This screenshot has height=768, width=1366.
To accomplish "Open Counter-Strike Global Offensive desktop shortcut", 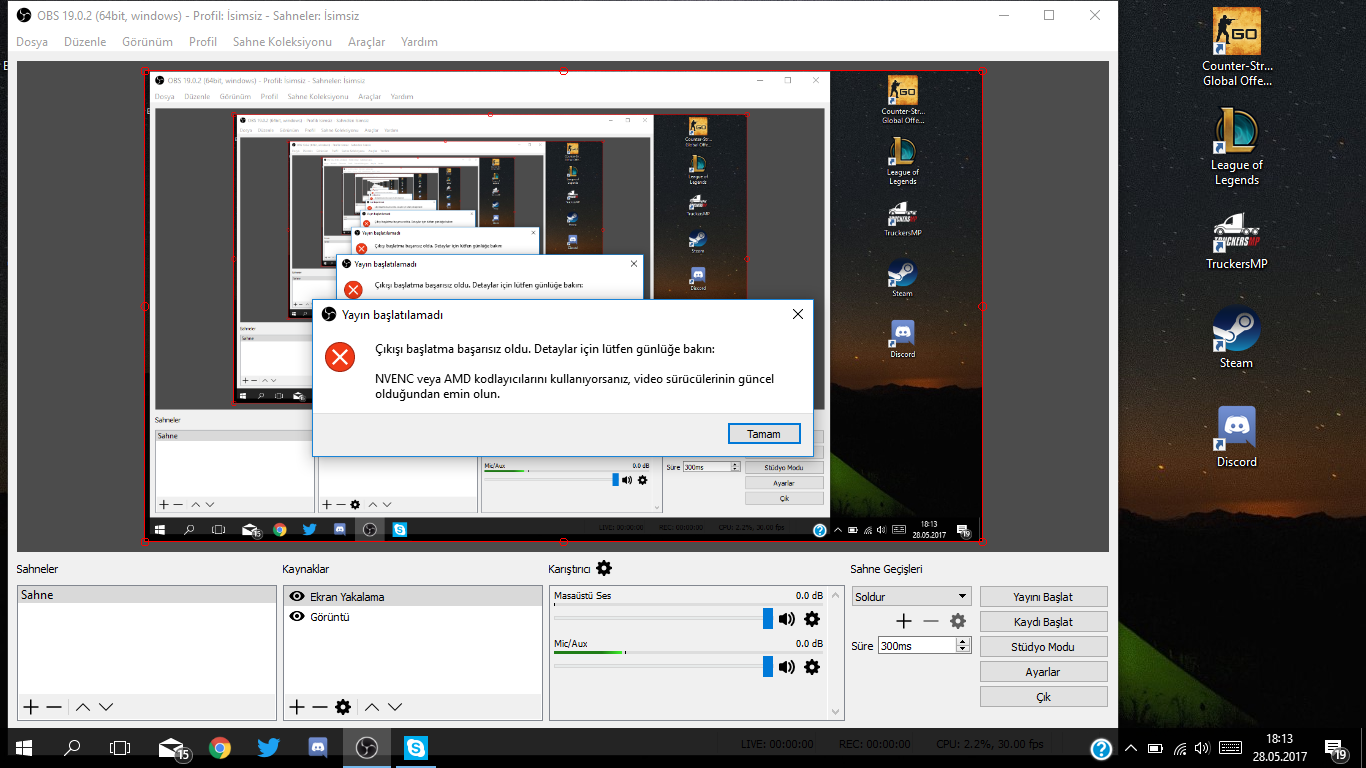I will (1237, 47).
